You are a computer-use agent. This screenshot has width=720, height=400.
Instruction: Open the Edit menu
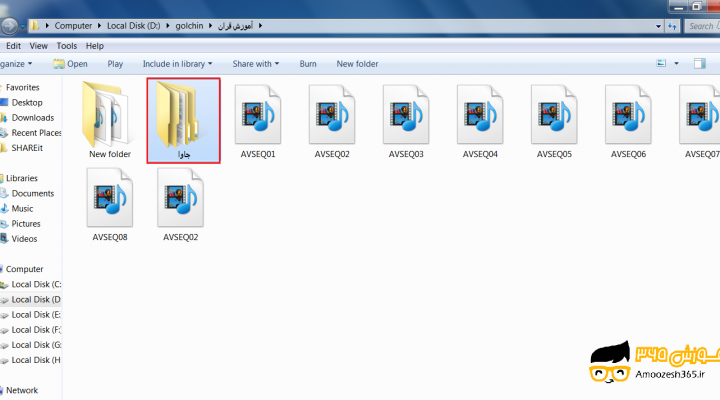coord(13,46)
